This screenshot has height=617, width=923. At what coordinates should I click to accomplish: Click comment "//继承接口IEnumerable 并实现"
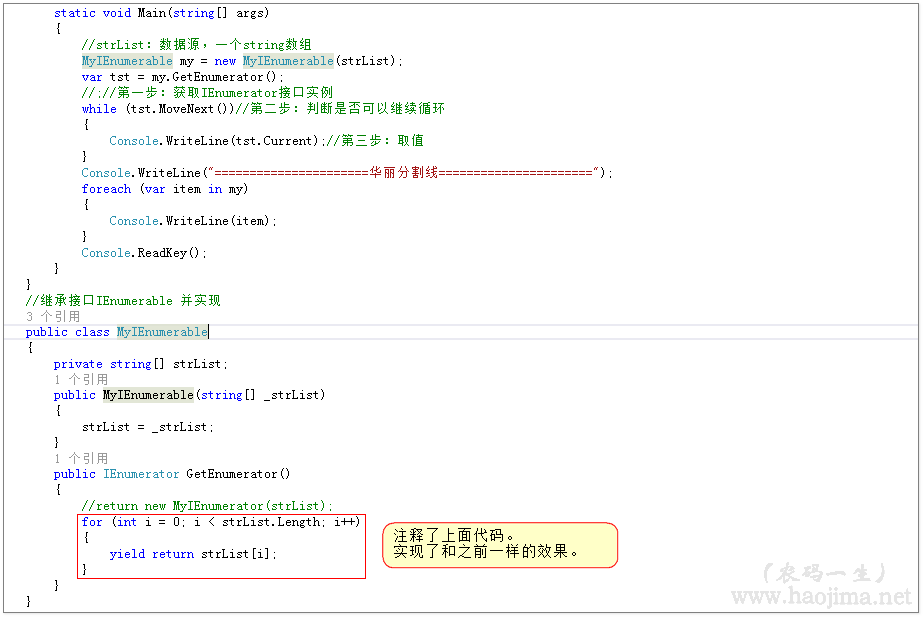pyautogui.click(x=123, y=301)
